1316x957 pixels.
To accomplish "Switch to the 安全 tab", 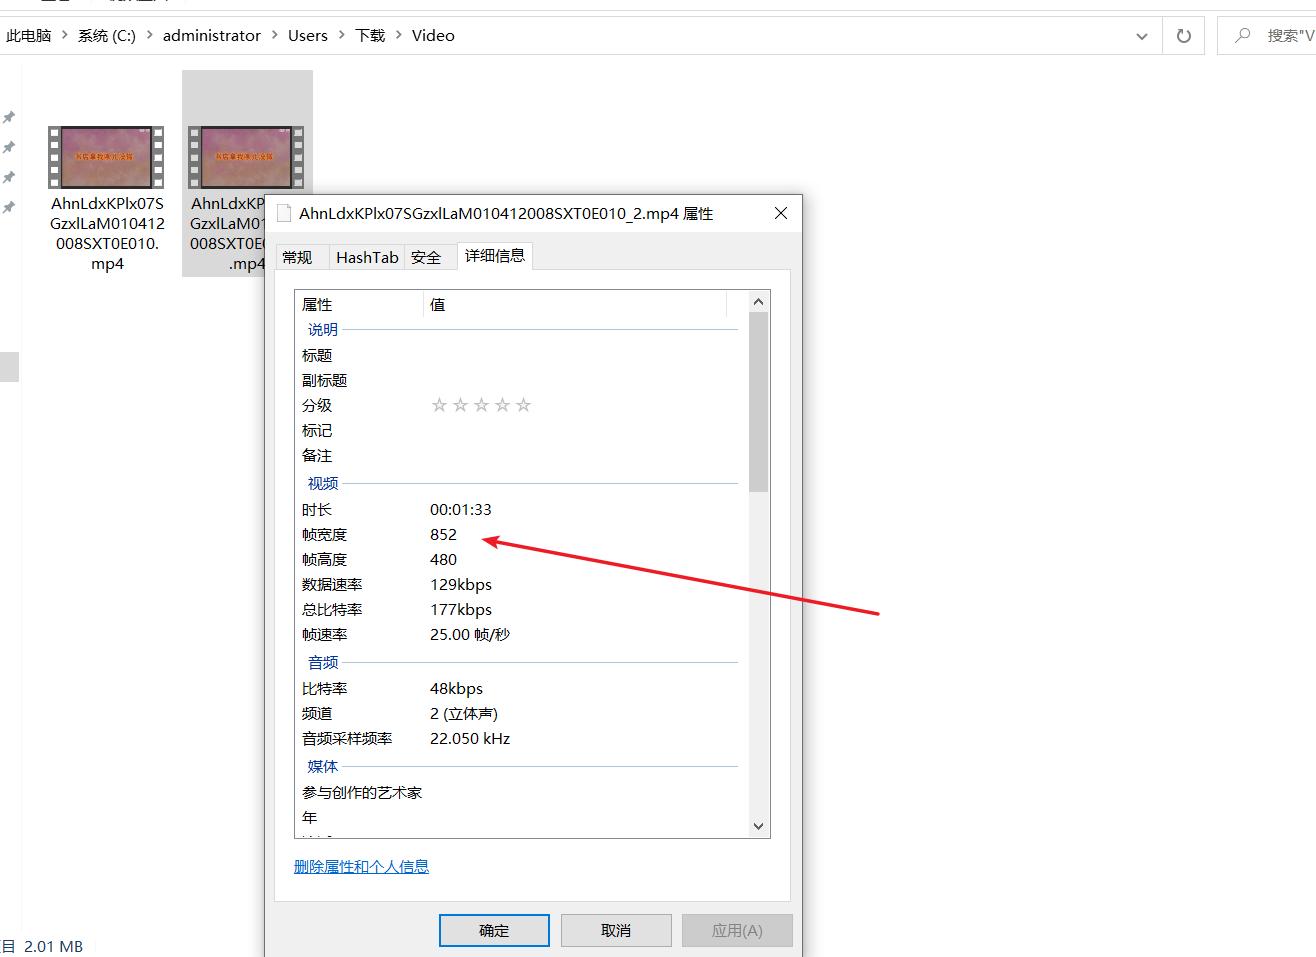I will [x=426, y=258].
